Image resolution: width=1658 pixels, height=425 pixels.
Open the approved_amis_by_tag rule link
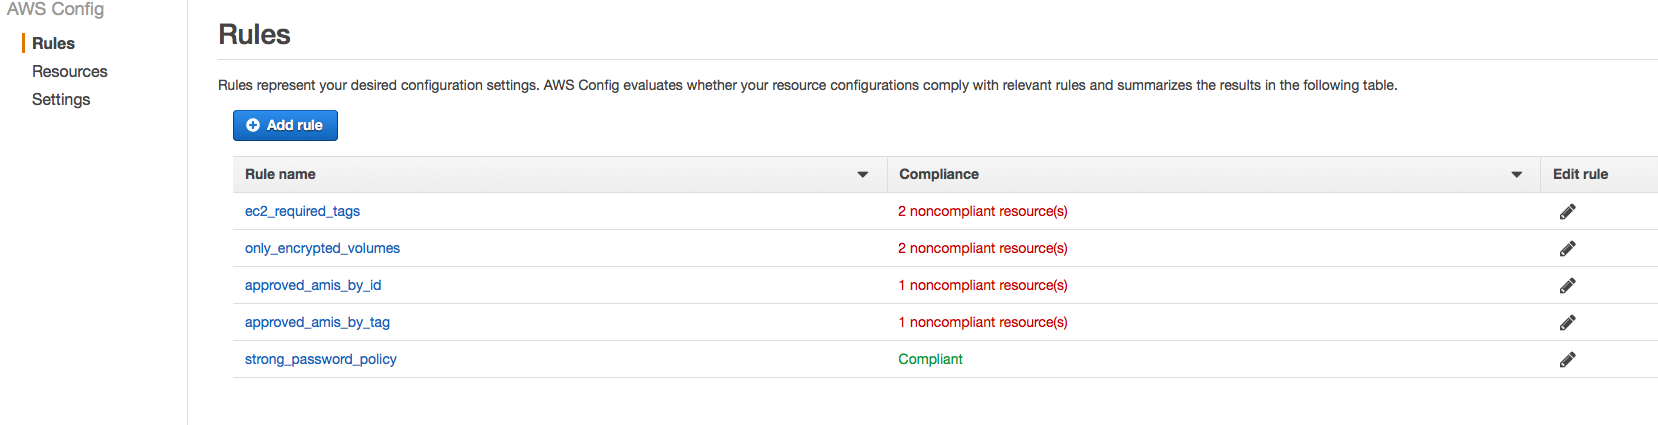click(x=317, y=322)
